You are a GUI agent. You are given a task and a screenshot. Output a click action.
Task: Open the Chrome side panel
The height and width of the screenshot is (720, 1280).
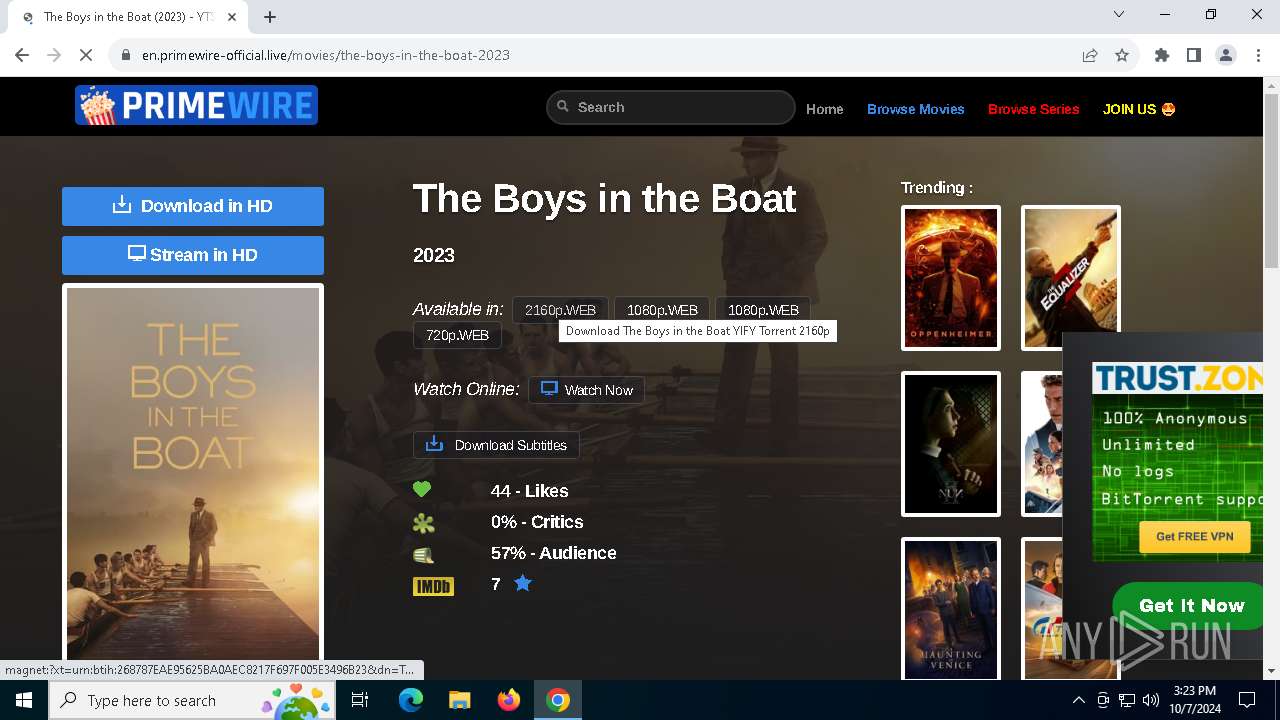coord(1194,55)
